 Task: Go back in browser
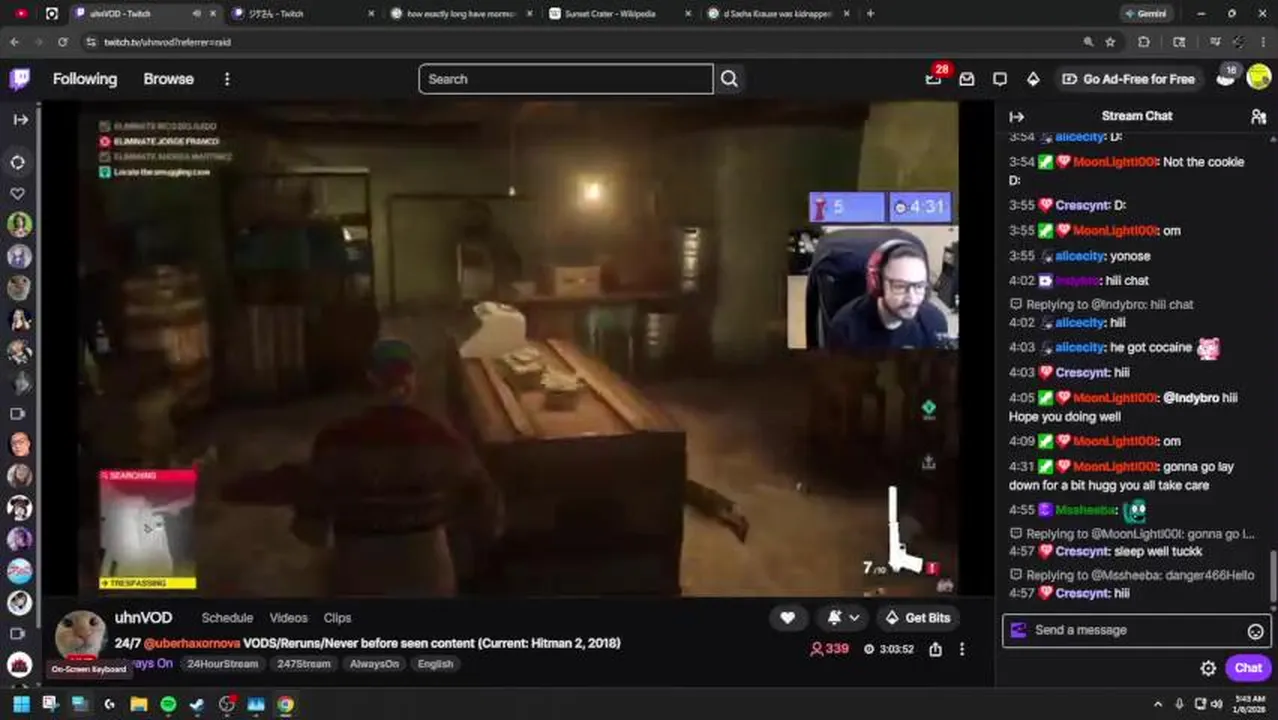pos(14,42)
